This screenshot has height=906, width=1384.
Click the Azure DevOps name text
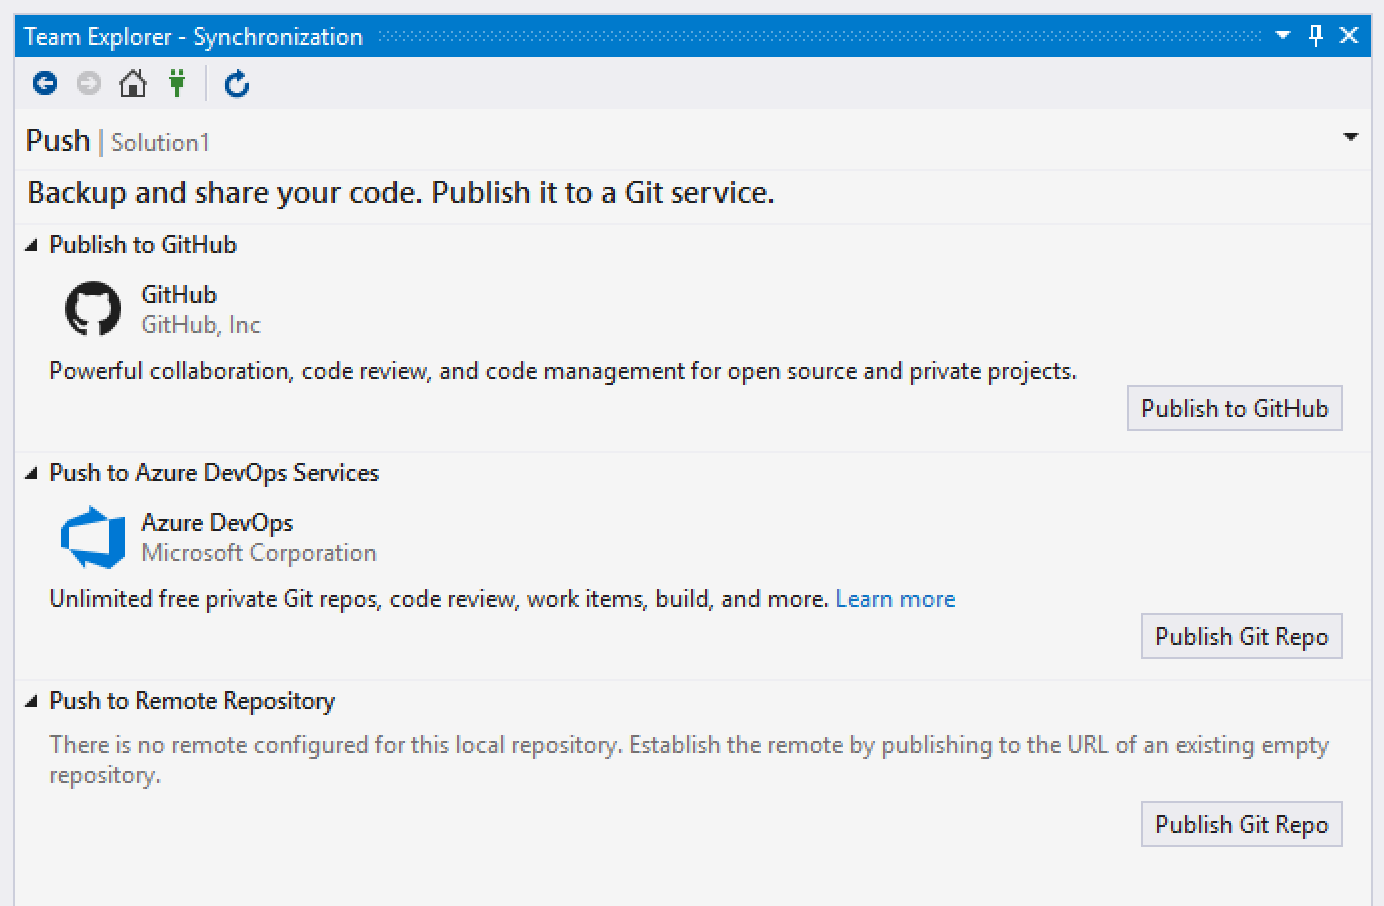217,523
